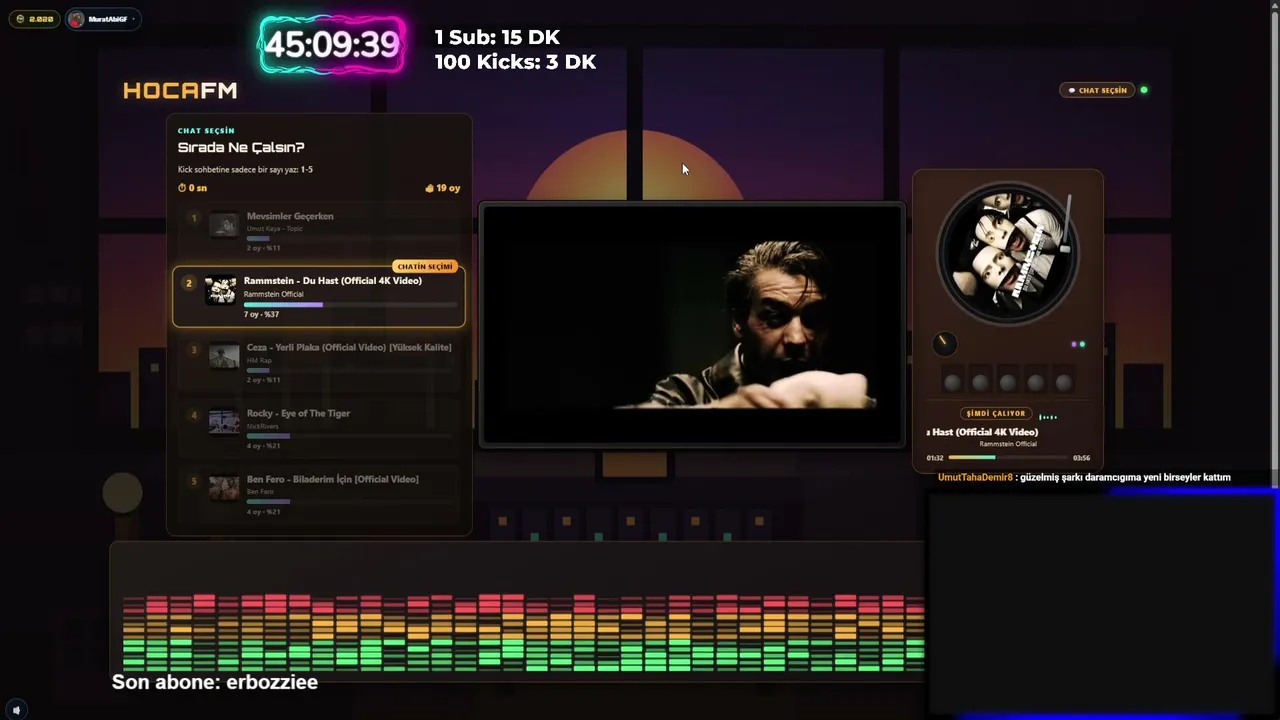Click the Mevsimler Geçerken thumbnail
The width and height of the screenshot is (1280, 720).
[x=224, y=225]
